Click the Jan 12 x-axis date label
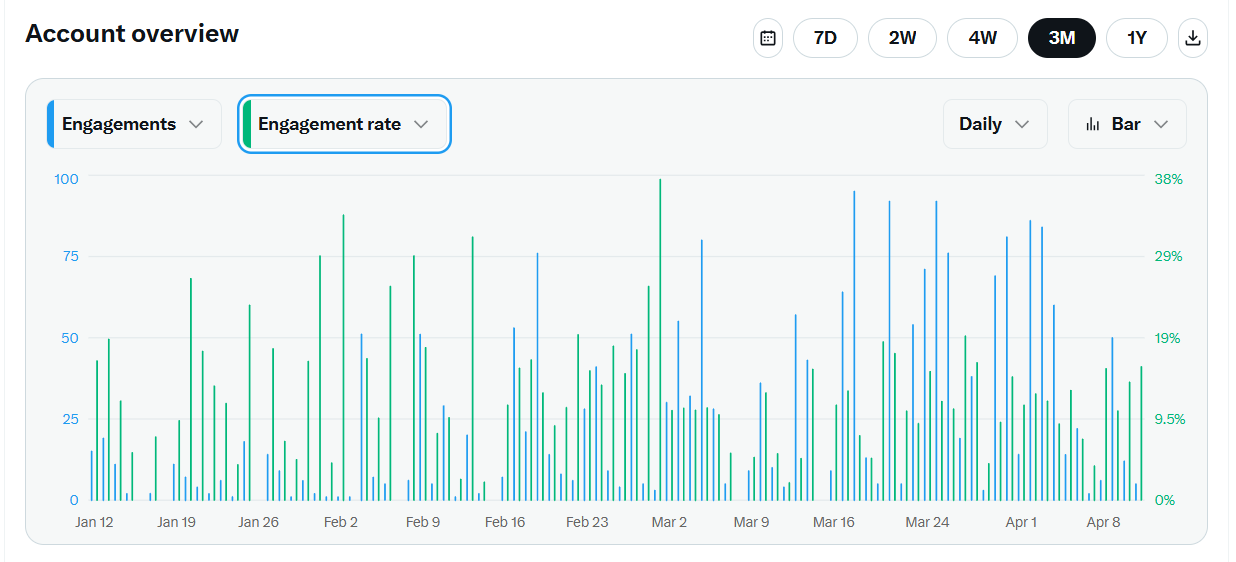1236x562 pixels. point(94,522)
